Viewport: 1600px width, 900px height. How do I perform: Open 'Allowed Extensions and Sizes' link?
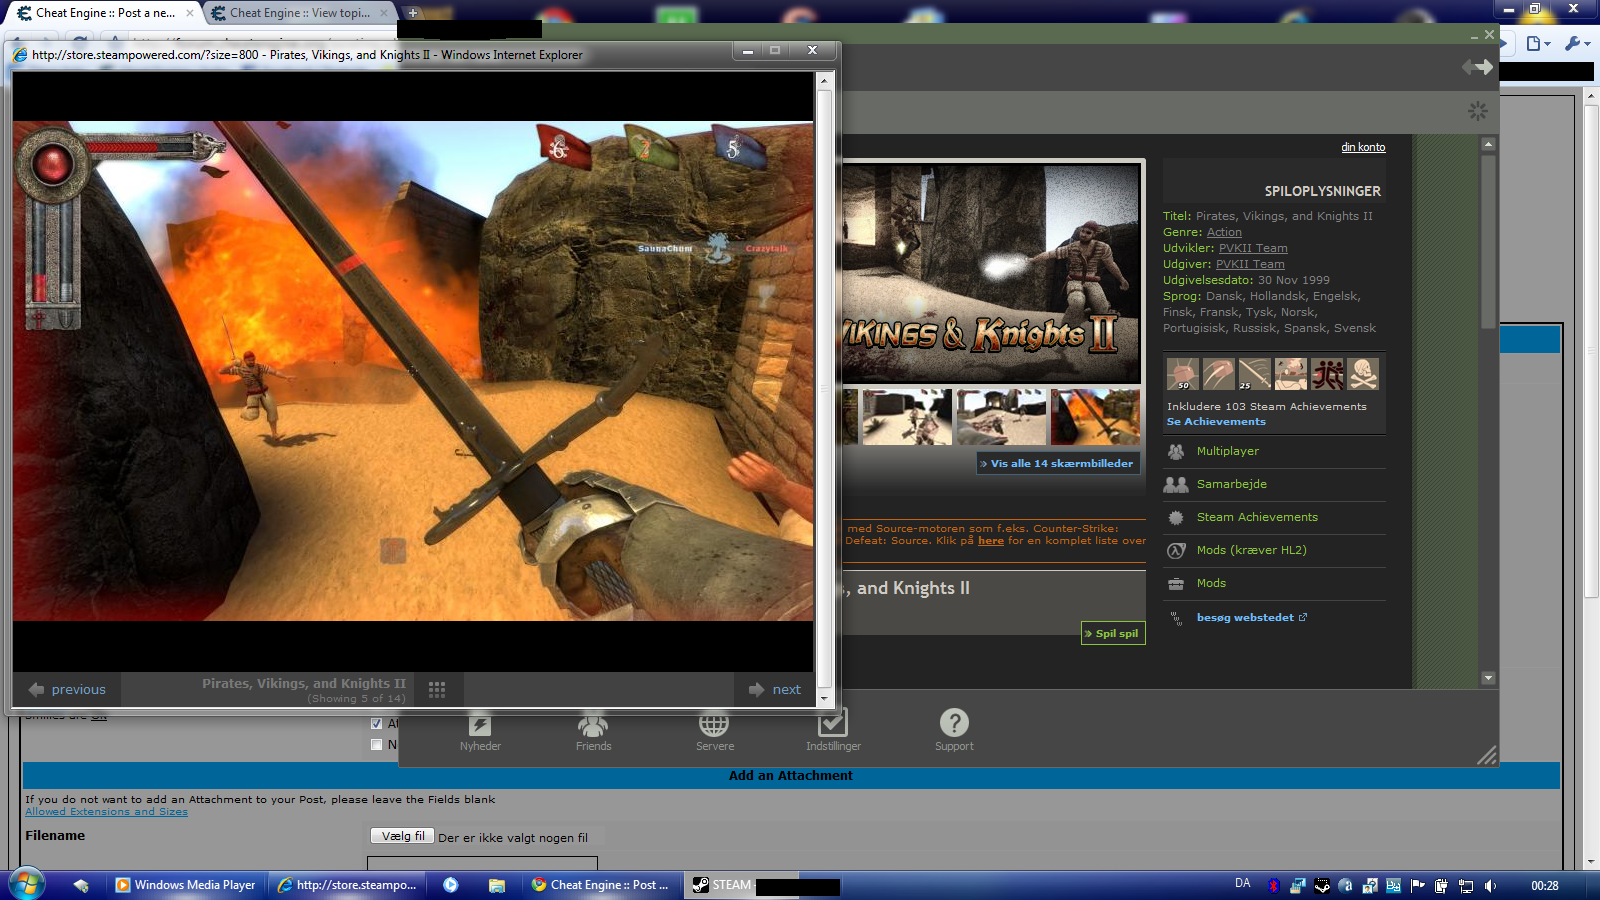tap(106, 812)
